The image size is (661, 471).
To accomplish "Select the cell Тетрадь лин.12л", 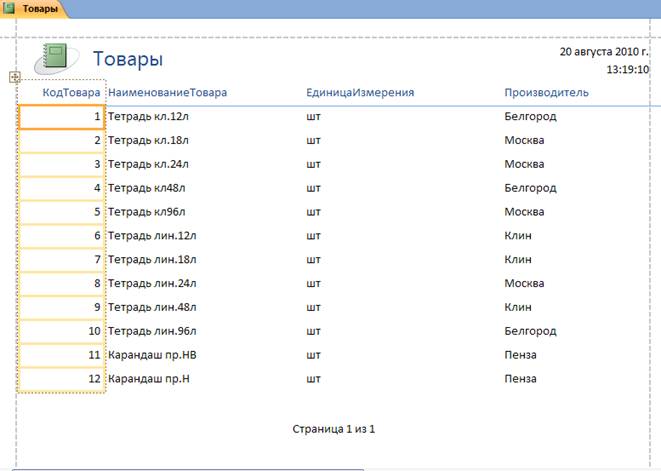I will click(x=152, y=236).
